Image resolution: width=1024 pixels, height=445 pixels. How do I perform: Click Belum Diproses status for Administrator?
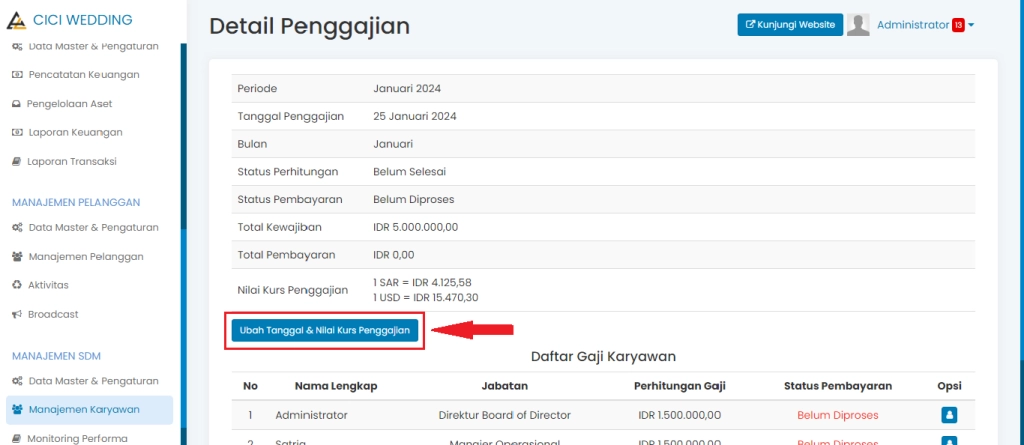(x=837, y=414)
